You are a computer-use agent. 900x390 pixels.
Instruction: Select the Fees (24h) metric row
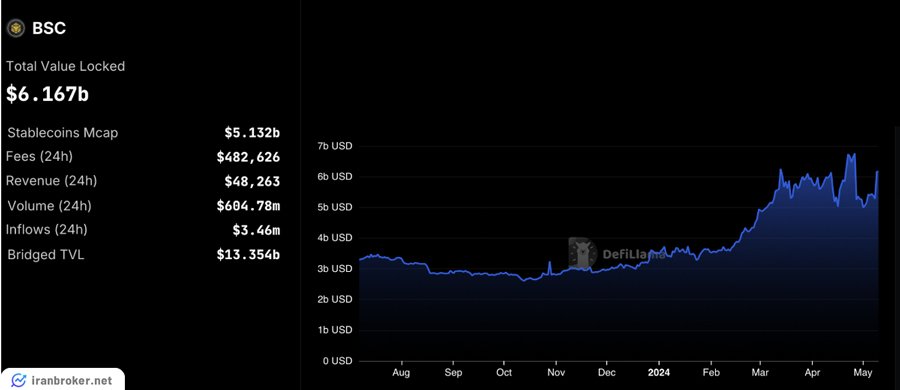[x=143, y=156]
